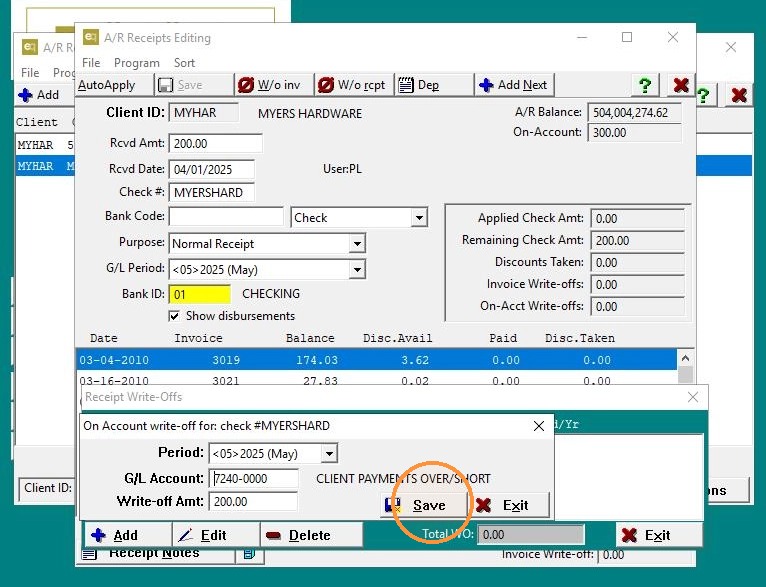Open File menu in A/R Receipts Editing
This screenshot has height=587, width=766.
(91, 63)
